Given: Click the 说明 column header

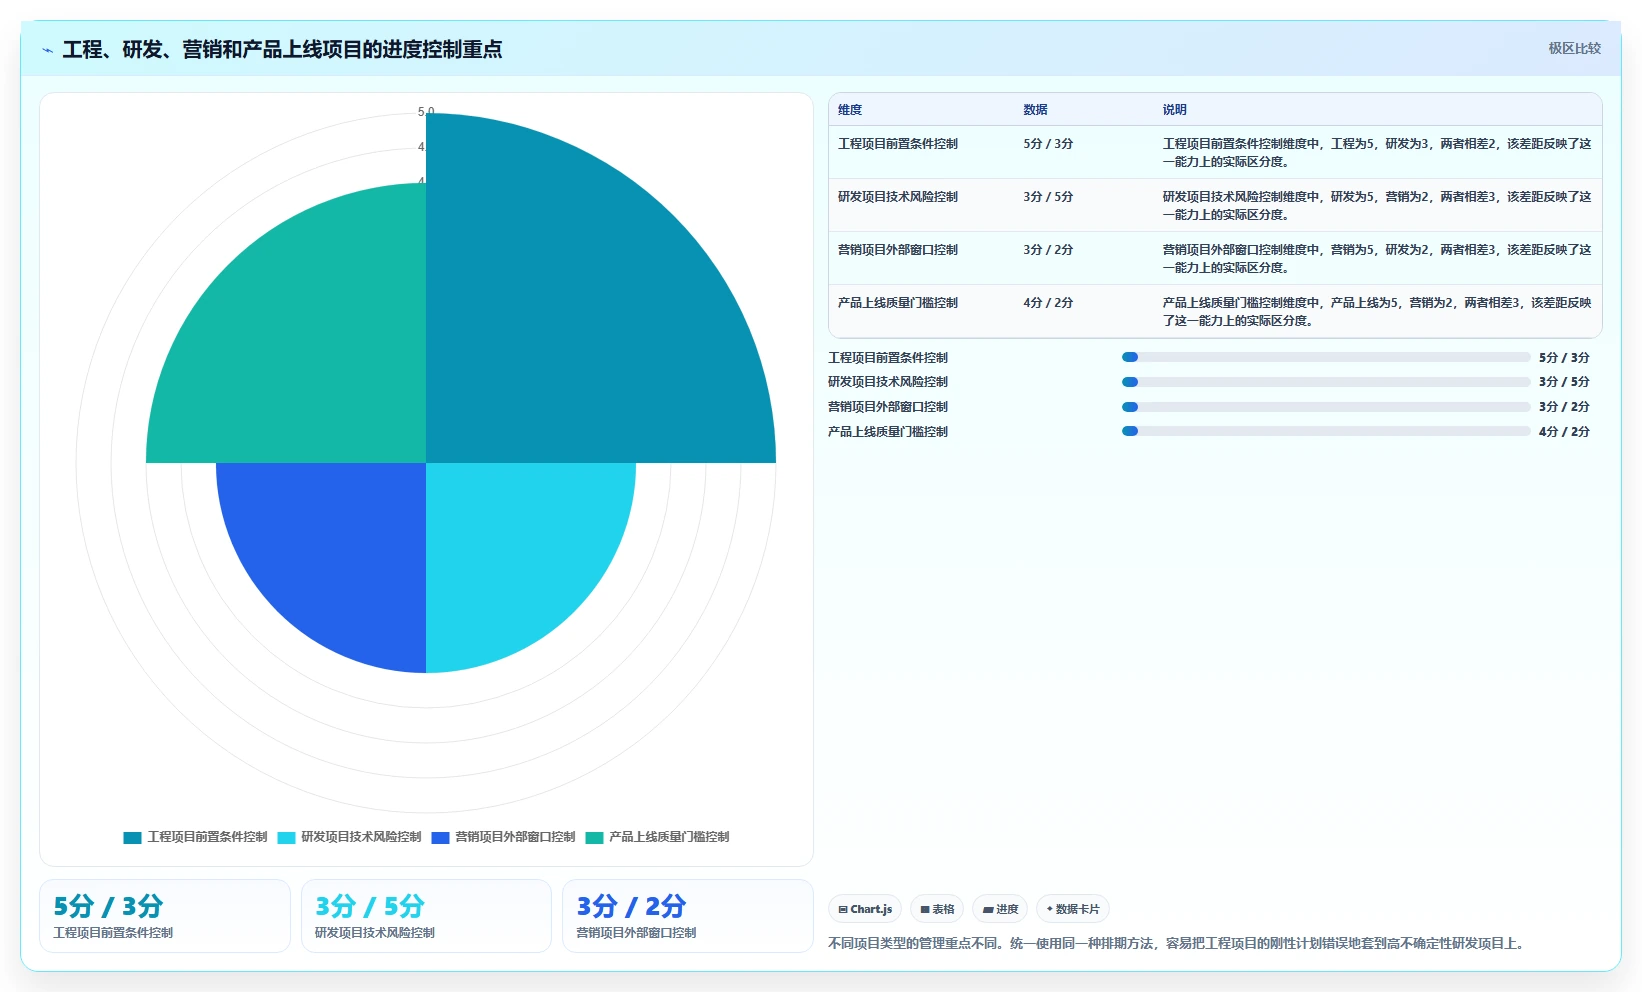Looking at the screenshot, I should pos(1174,110).
